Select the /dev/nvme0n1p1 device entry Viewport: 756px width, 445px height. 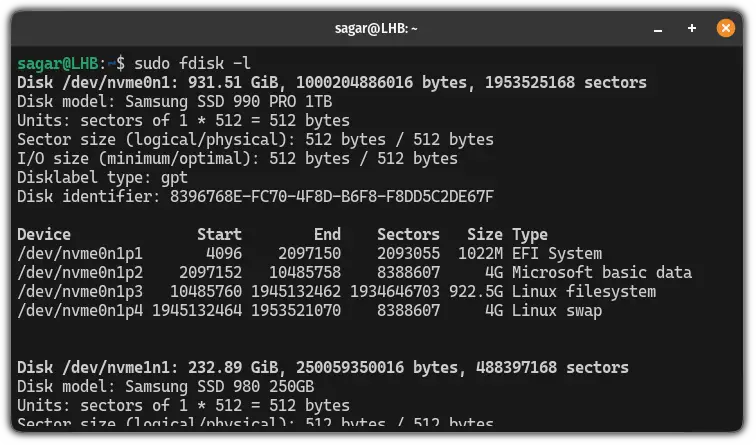[80, 254]
